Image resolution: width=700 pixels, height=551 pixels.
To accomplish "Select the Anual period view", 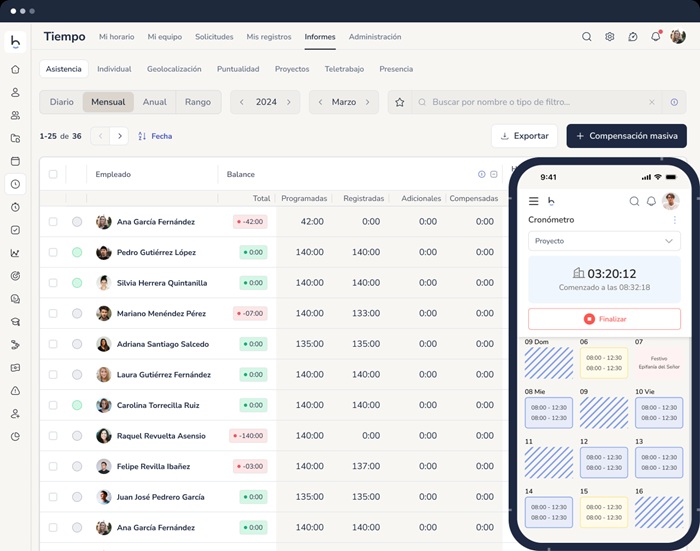I will (x=154, y=102).
